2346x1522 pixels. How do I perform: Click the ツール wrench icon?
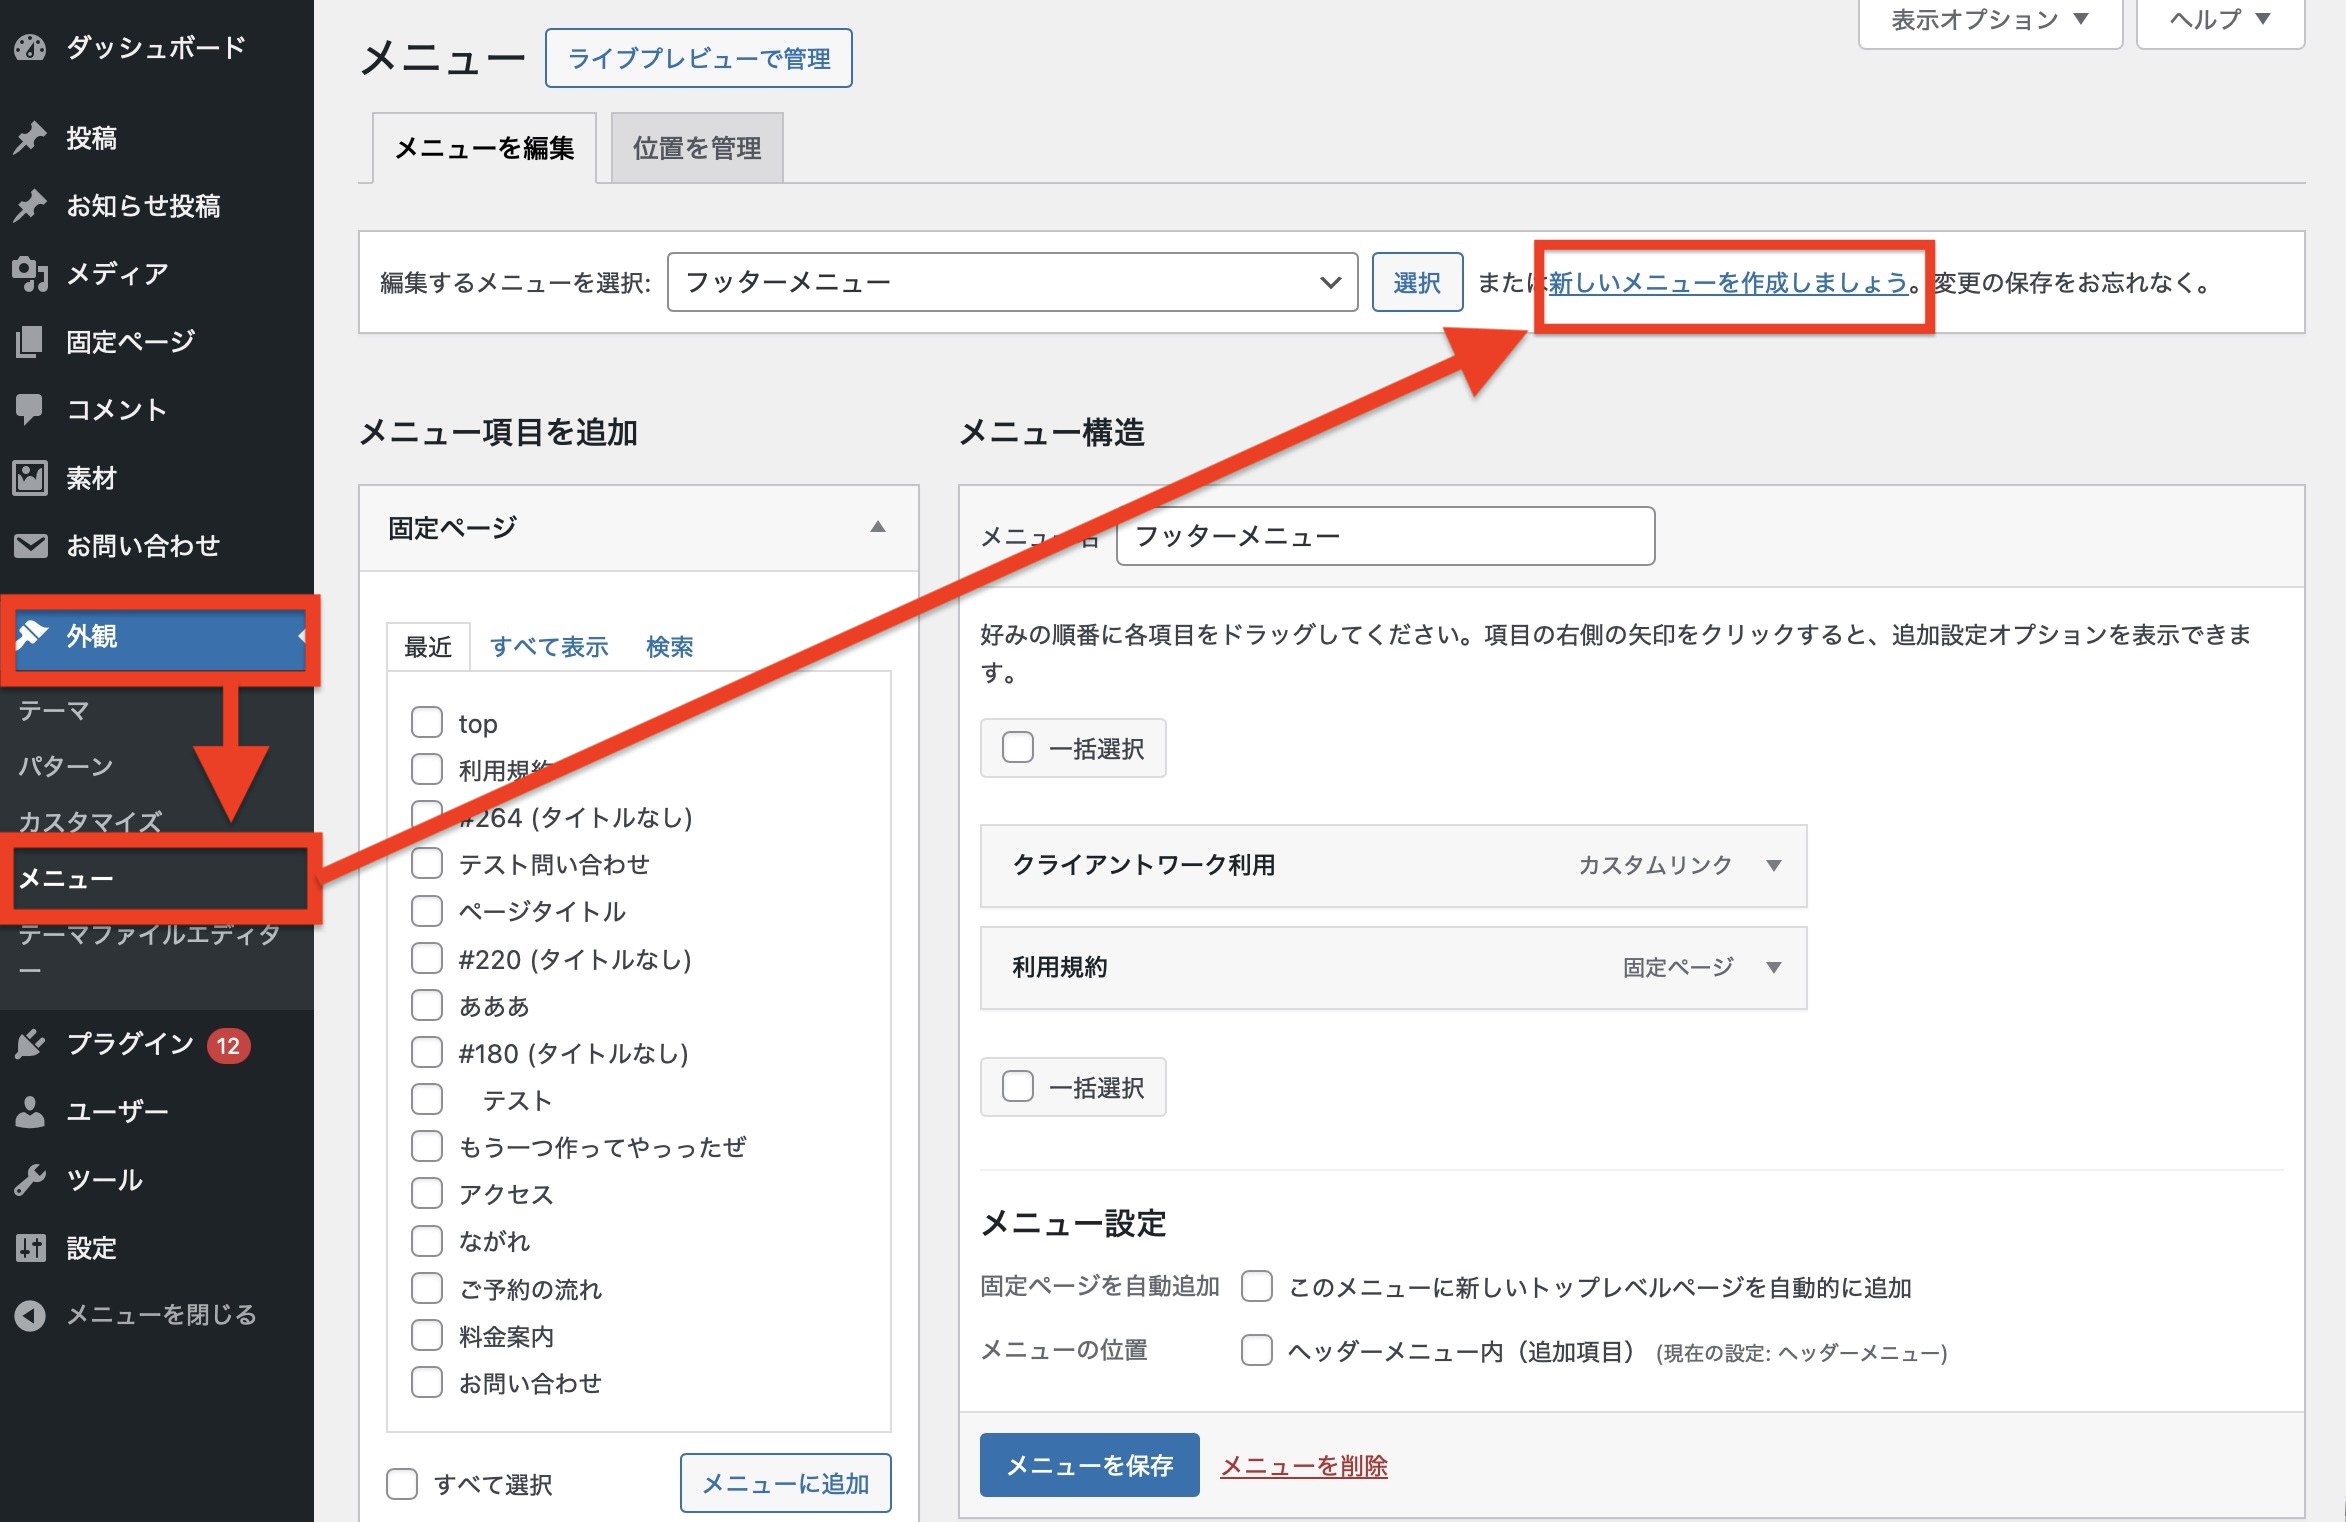coord(30,1180)
